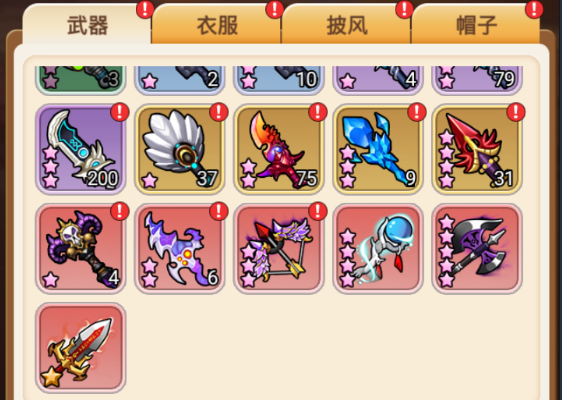
Task: Click the alert badge on the 帽子 tab
Action: point(534,9)
